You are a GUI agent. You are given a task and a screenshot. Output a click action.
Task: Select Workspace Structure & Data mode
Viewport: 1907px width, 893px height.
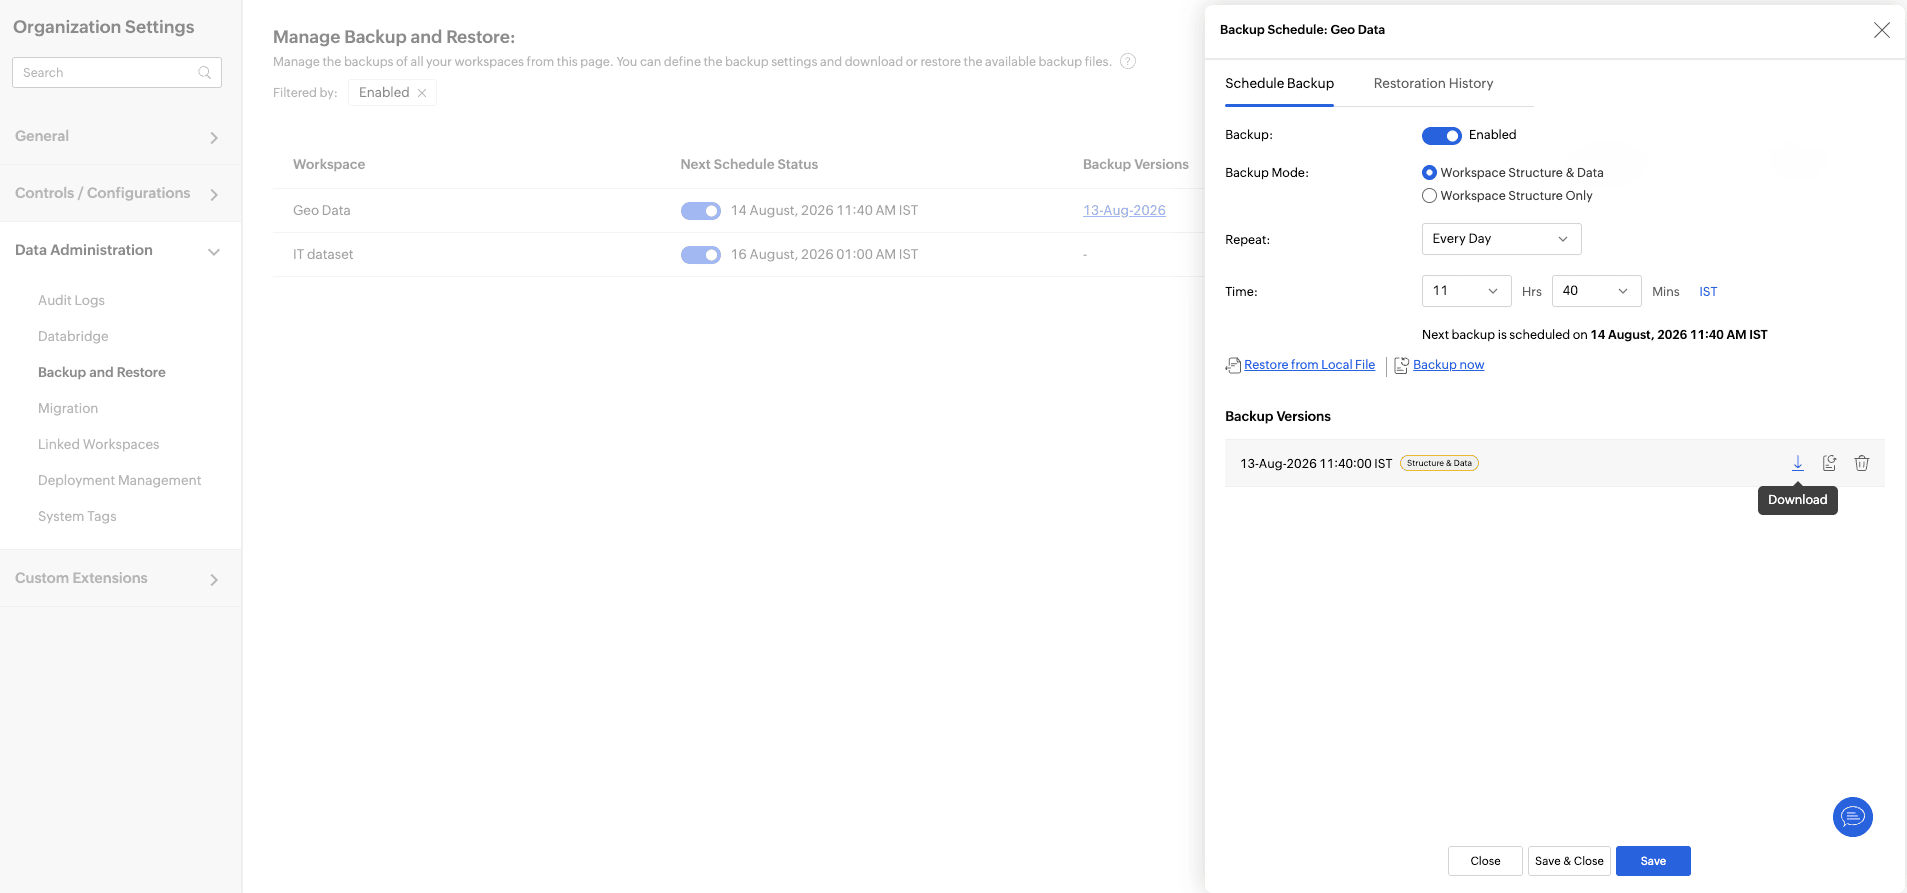click(x=1429, y=173)
